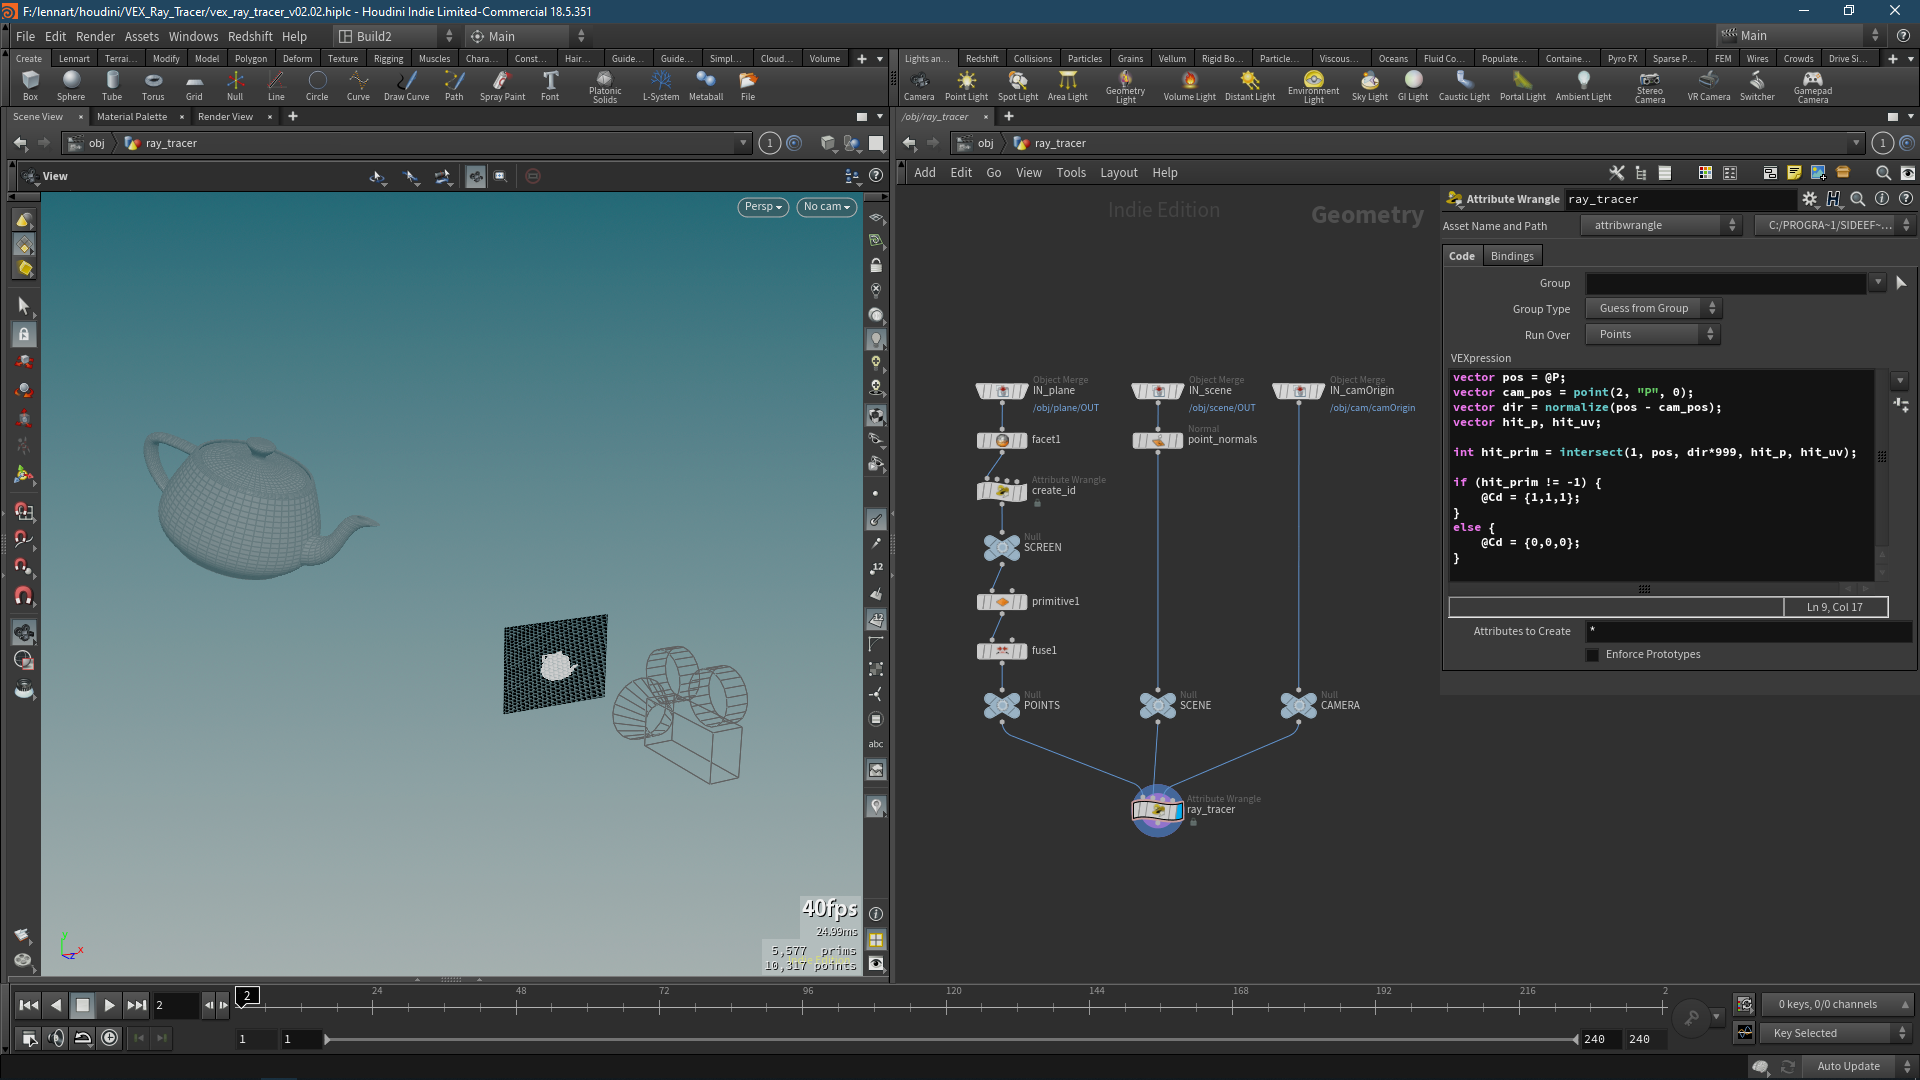Open the Persp viewport dropdown

[x=763, y=207]
